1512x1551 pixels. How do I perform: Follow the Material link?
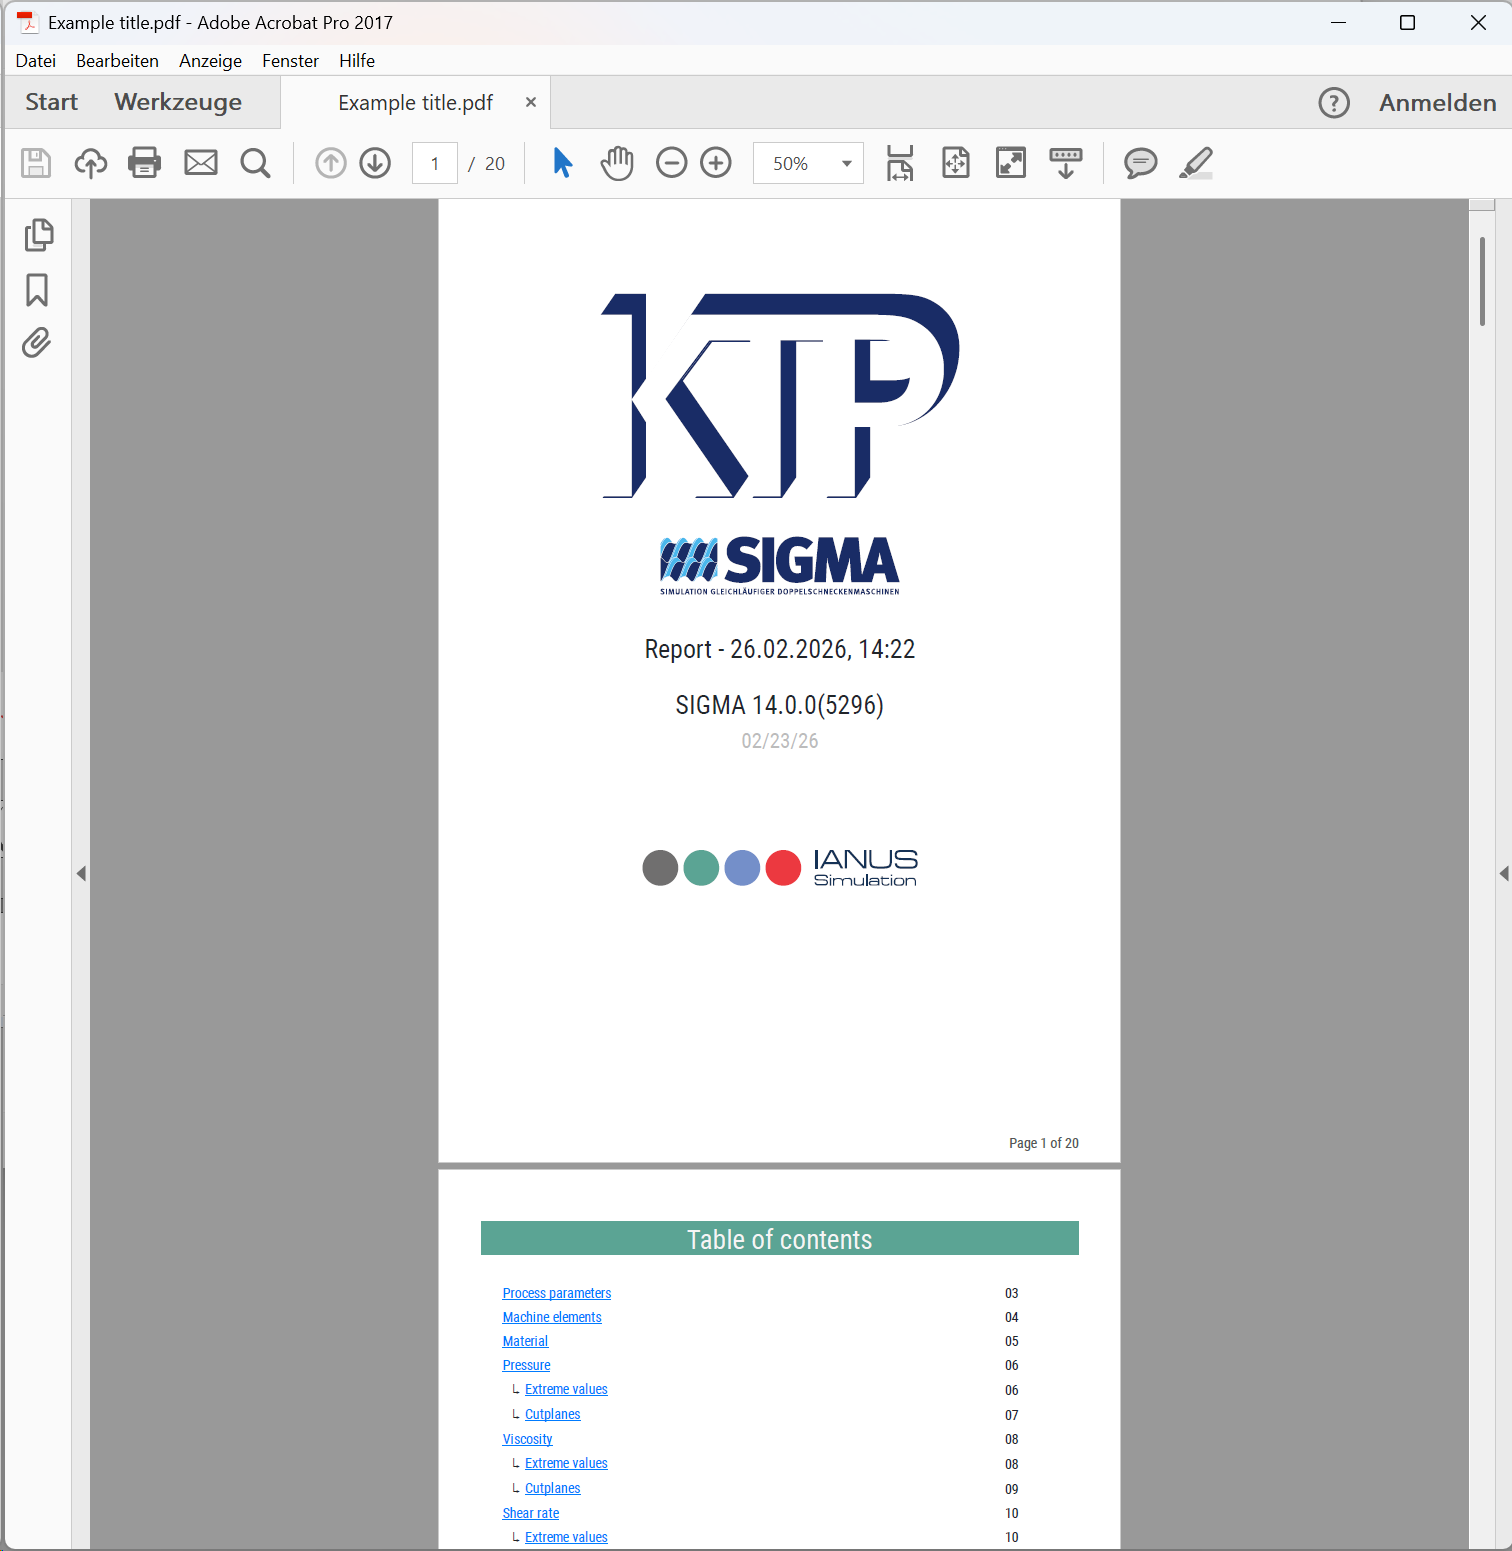pyautogui.click(x=525, y=1341)
